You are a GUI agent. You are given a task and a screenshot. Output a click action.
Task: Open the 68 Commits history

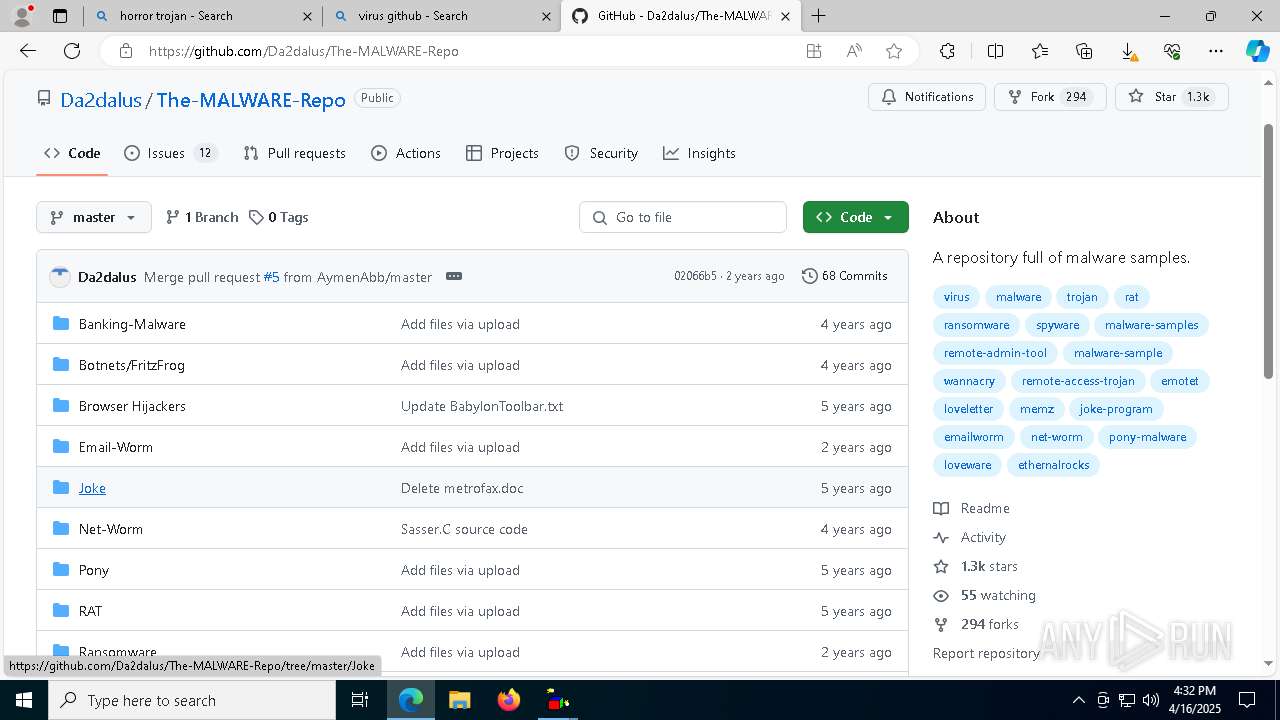(x=845, y=276)
